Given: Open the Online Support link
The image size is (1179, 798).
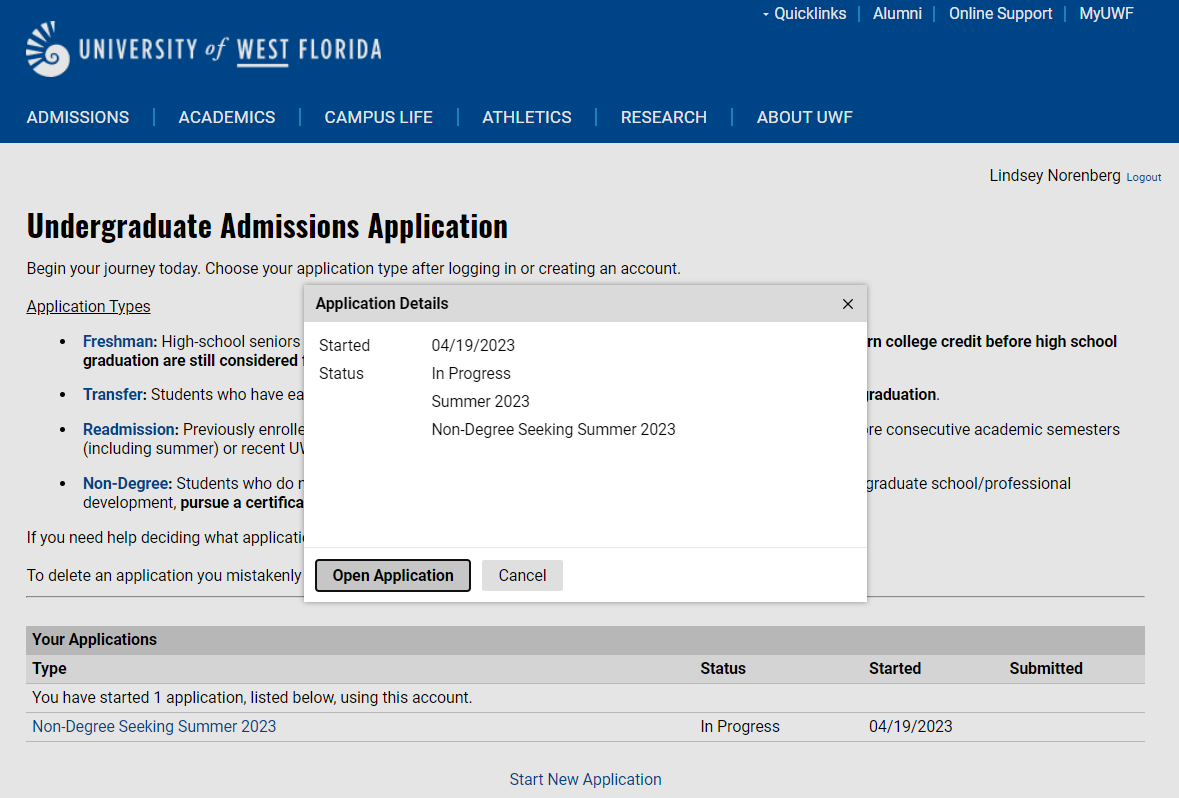Looking at the screenshot, I should [x=1000, y=14].
